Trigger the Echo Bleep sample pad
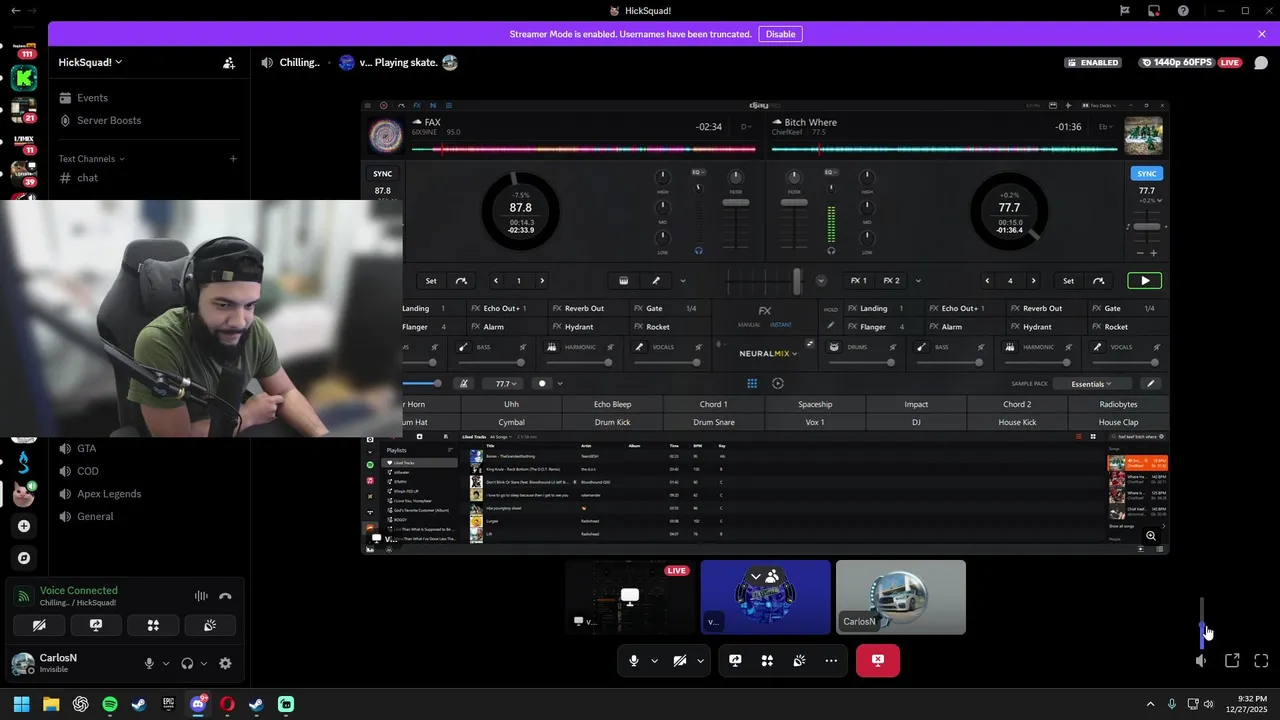Screen dimensions: 1280x720 pos(613,404)
